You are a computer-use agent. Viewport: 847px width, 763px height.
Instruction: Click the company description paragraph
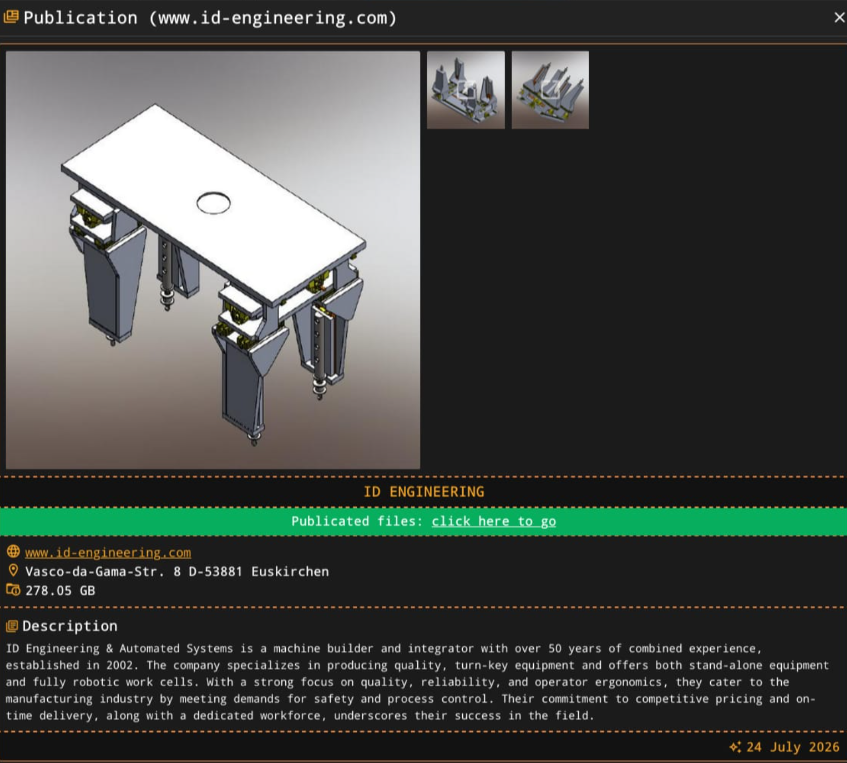[417, 682]
